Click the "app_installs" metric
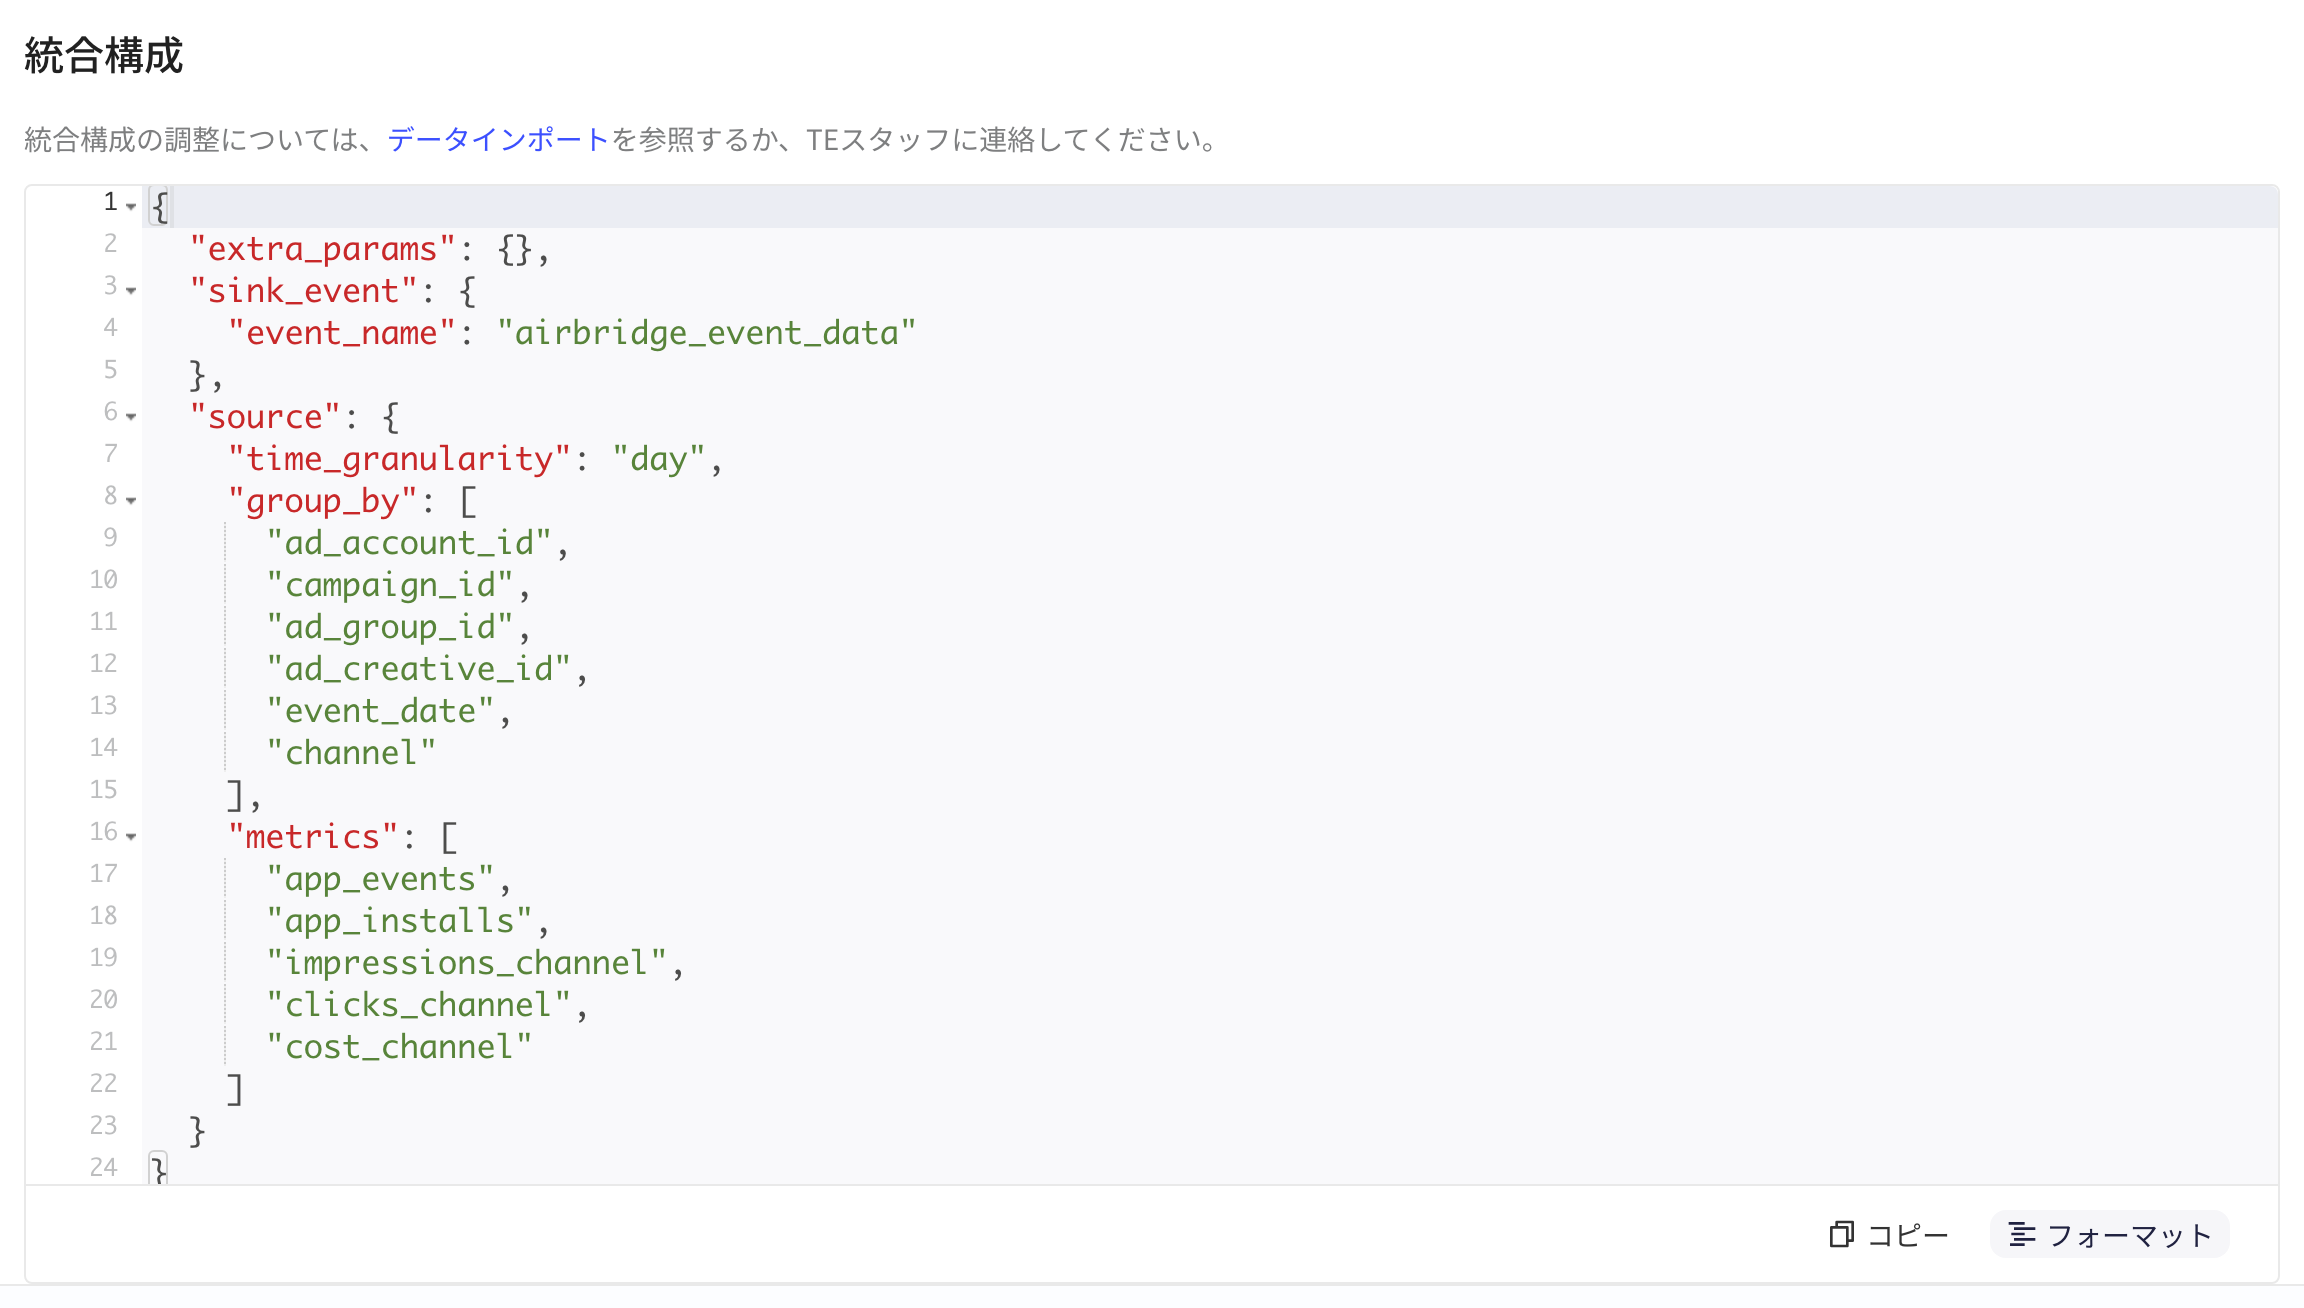This screenshot has height=1308, width=2304. (399, 921)
